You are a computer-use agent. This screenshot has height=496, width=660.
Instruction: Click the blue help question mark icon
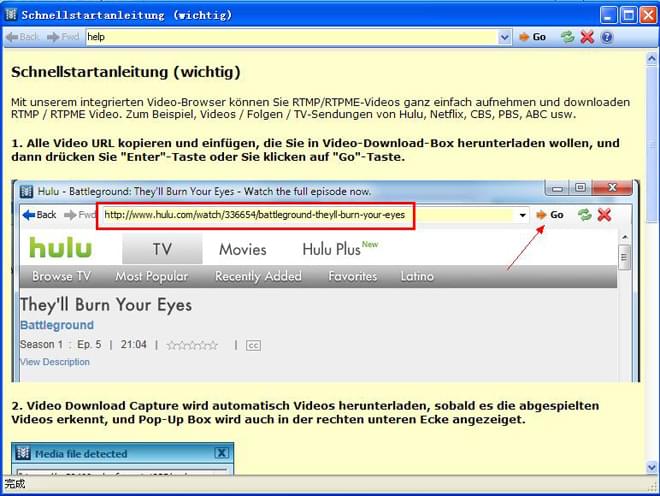coord(607,37)
